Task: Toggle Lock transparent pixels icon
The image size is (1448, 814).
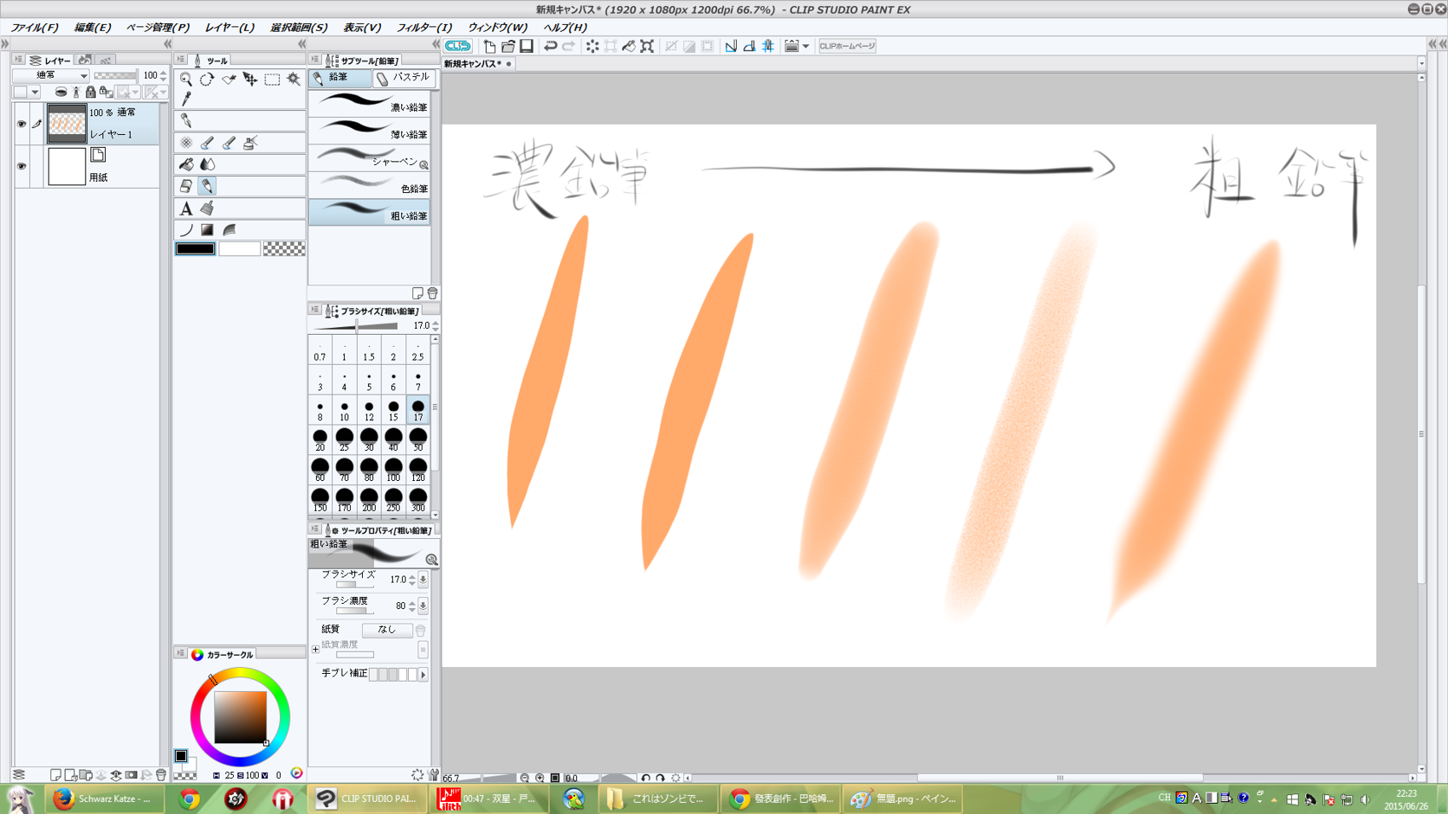Action: 106,92
